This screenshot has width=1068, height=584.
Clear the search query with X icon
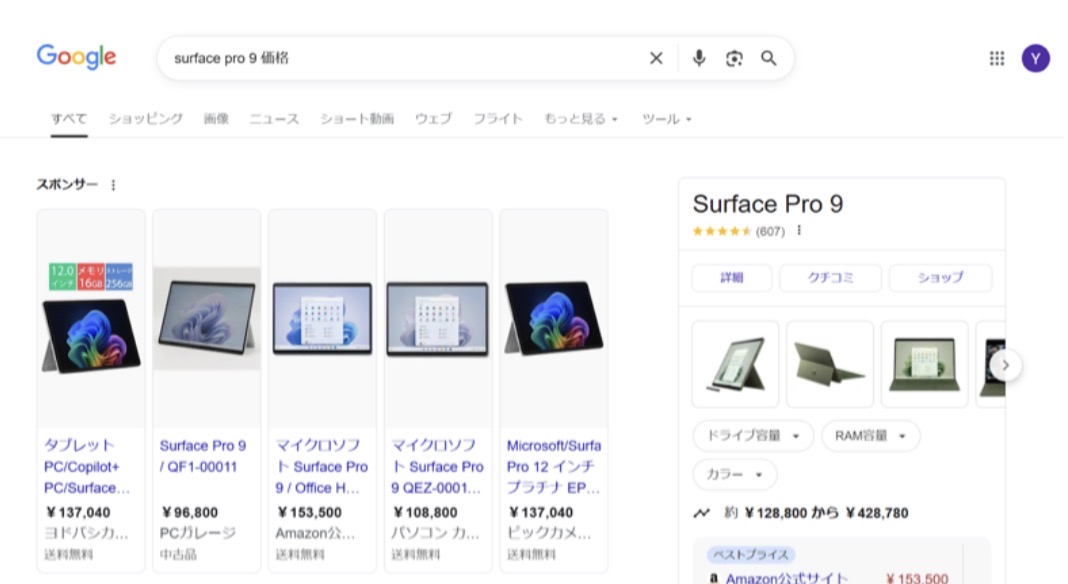(x=656, y=58)
